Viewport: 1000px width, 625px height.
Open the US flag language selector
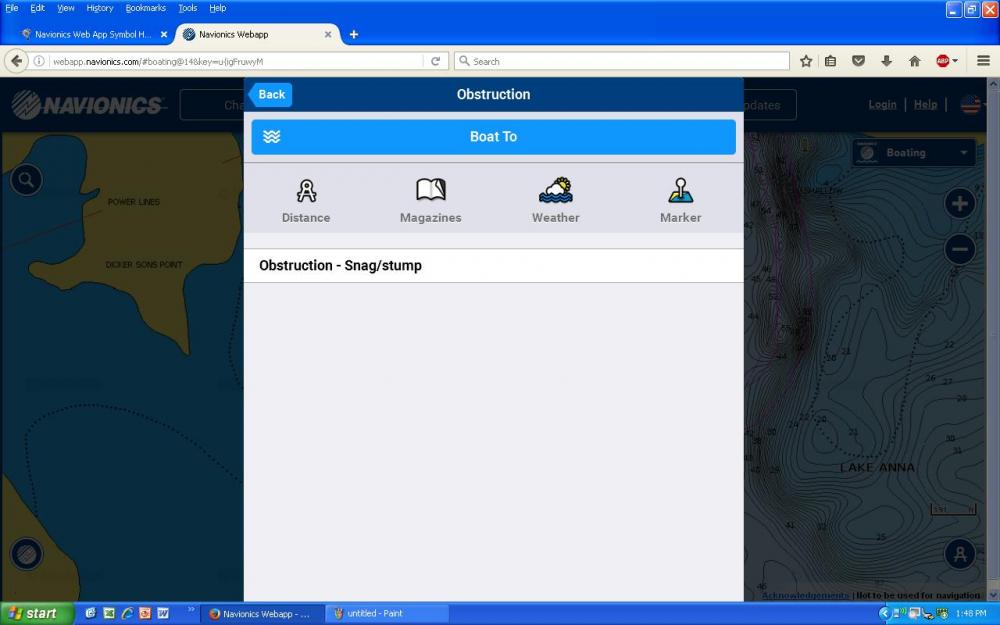pos(970,105)
